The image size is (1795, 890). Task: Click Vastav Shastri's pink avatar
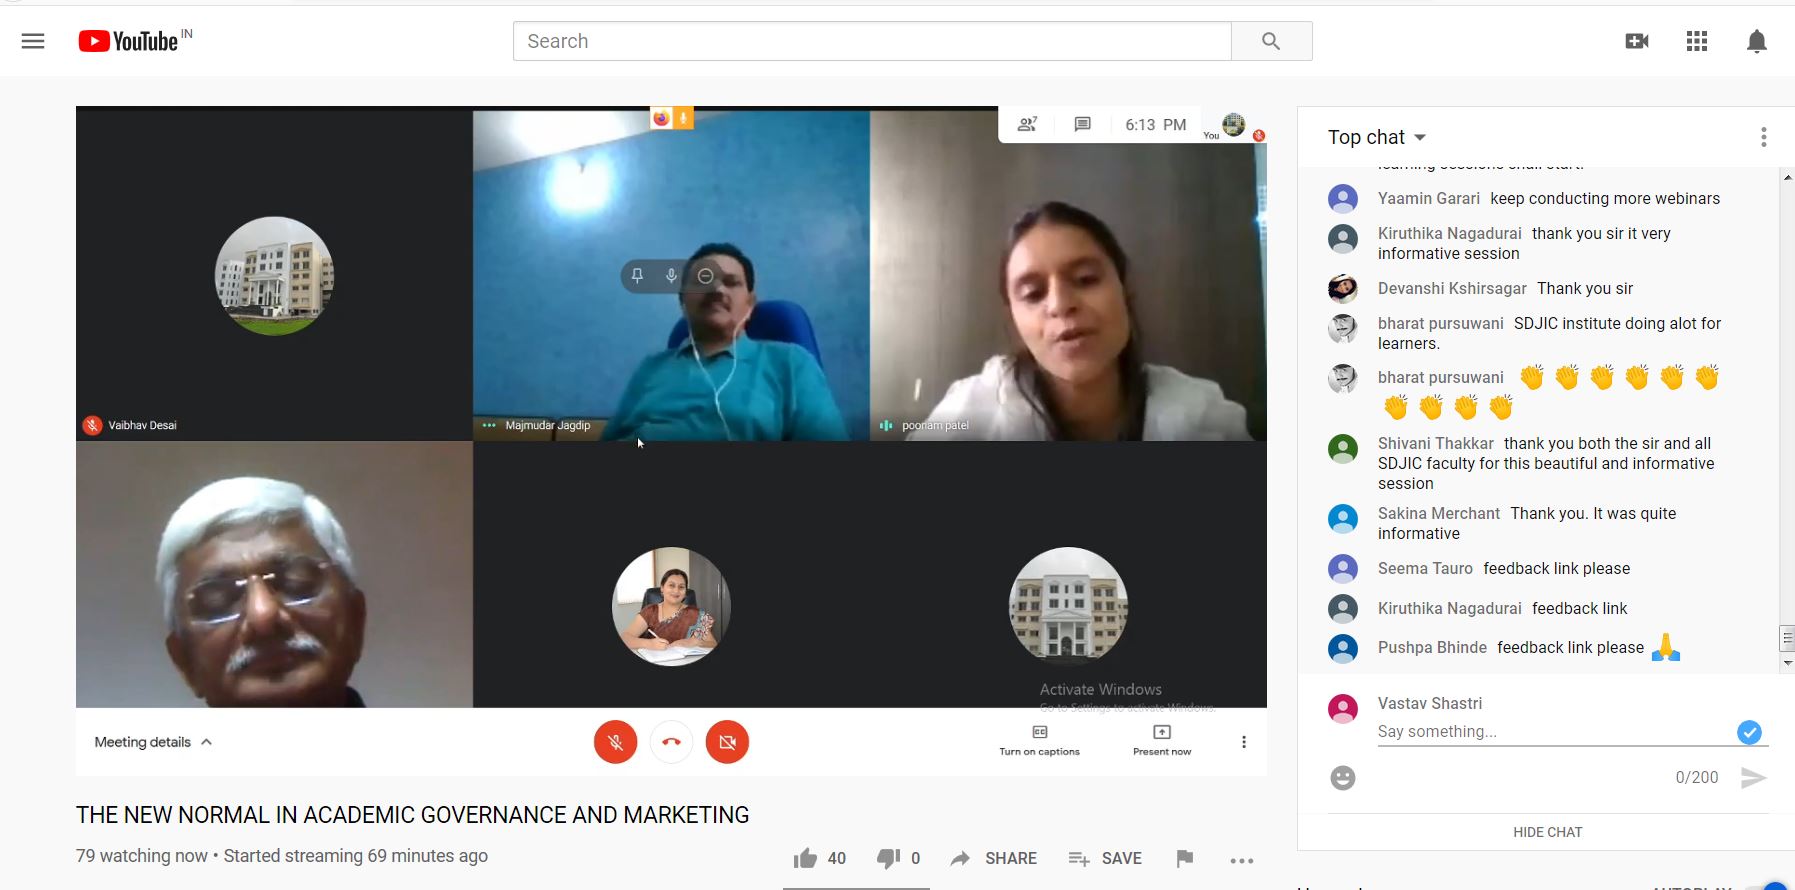pyautogui.click(x=1343, y=709)
